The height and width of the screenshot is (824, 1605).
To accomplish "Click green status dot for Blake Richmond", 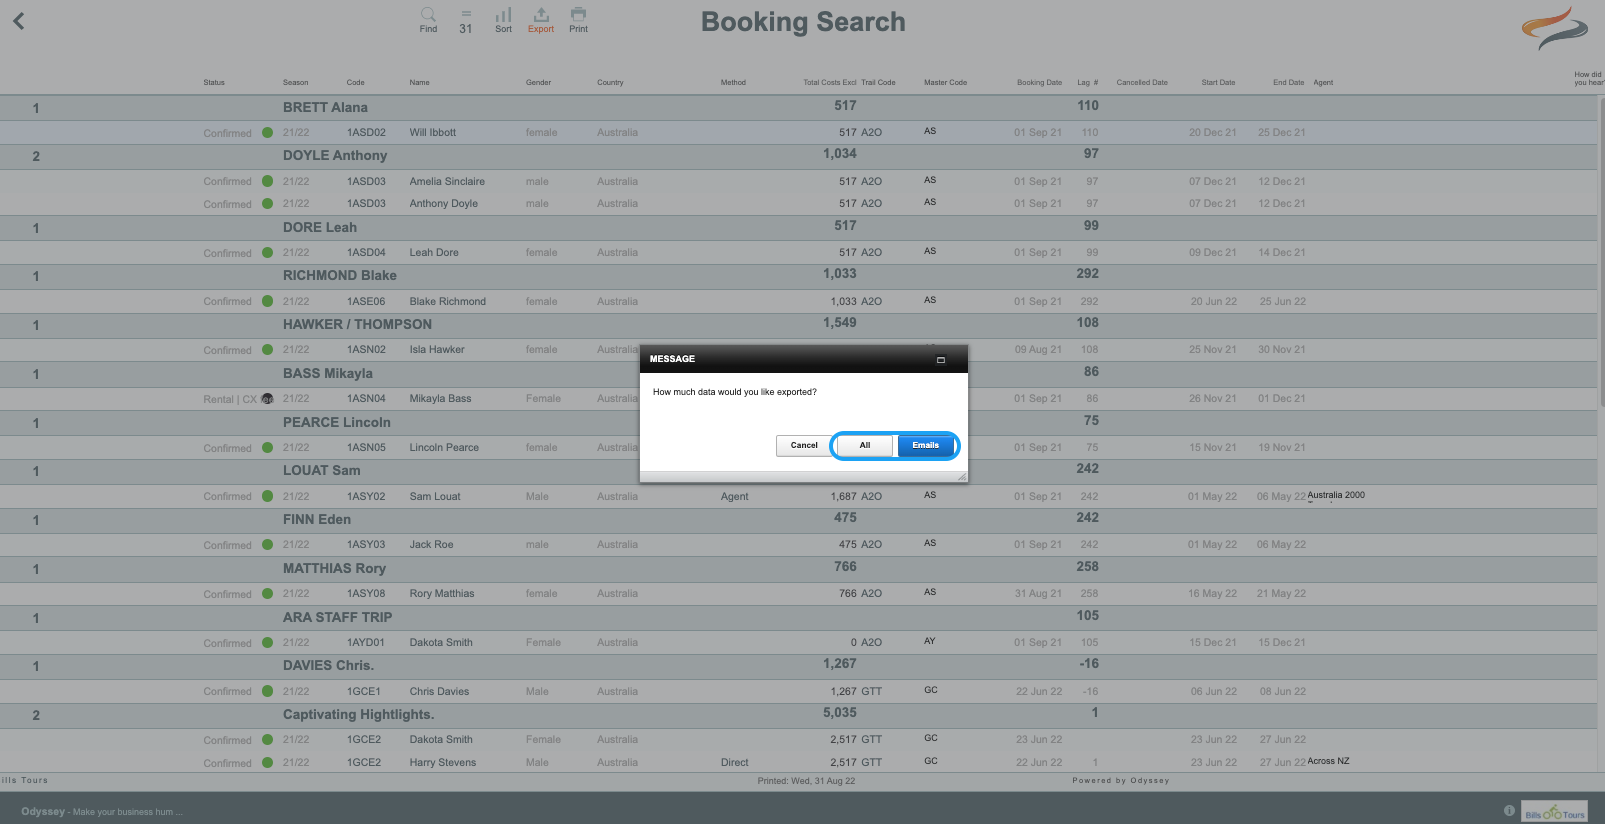I will coord(267,301).
